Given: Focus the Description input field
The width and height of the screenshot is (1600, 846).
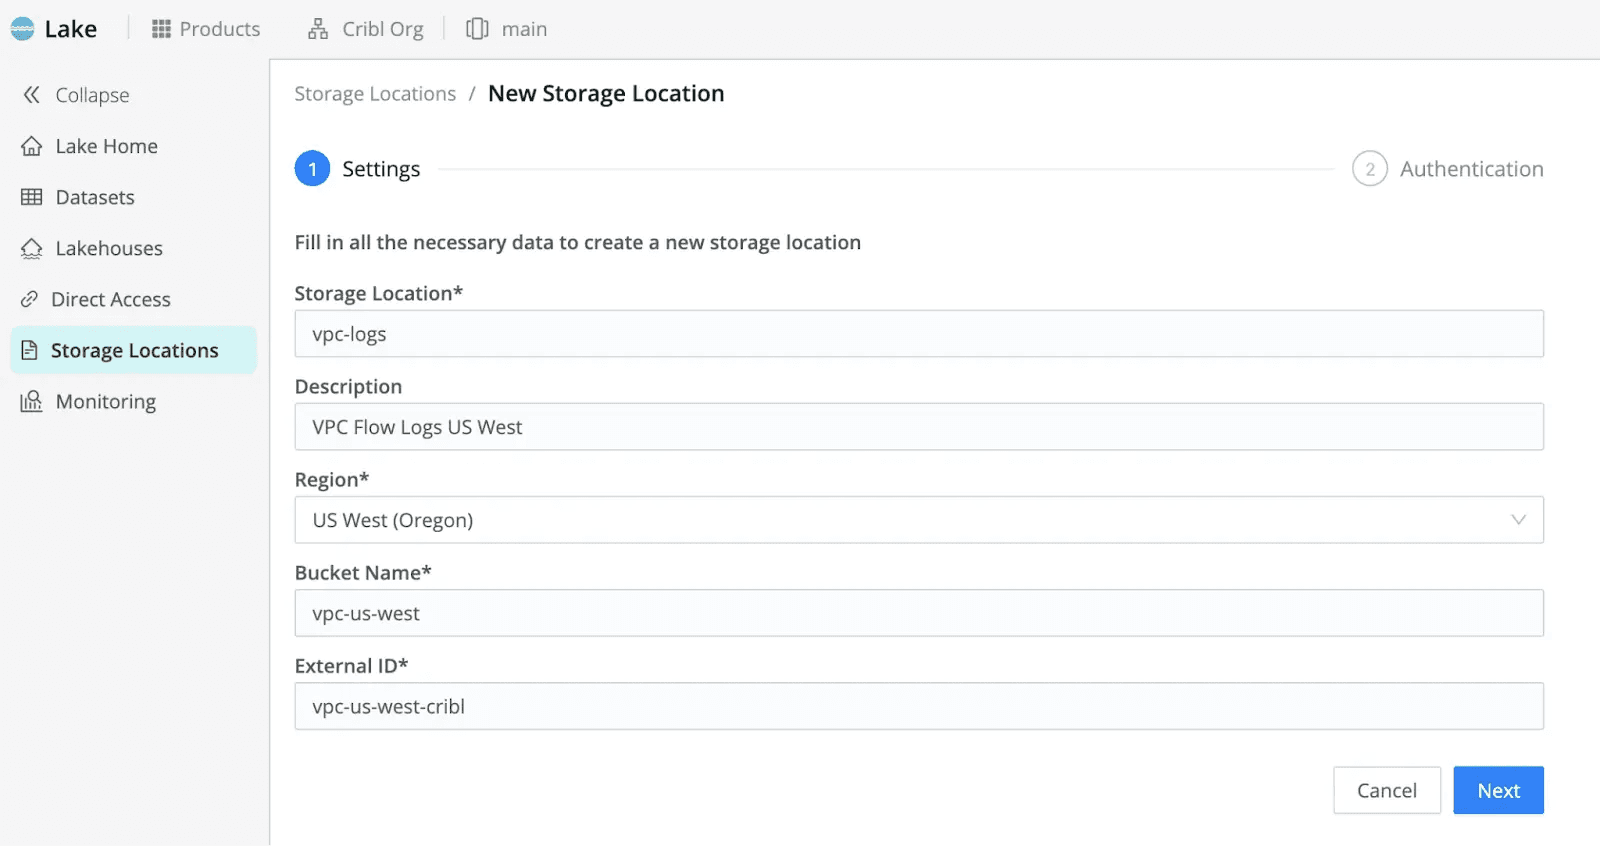Looking at the screenshot, I should pos(918,427).
